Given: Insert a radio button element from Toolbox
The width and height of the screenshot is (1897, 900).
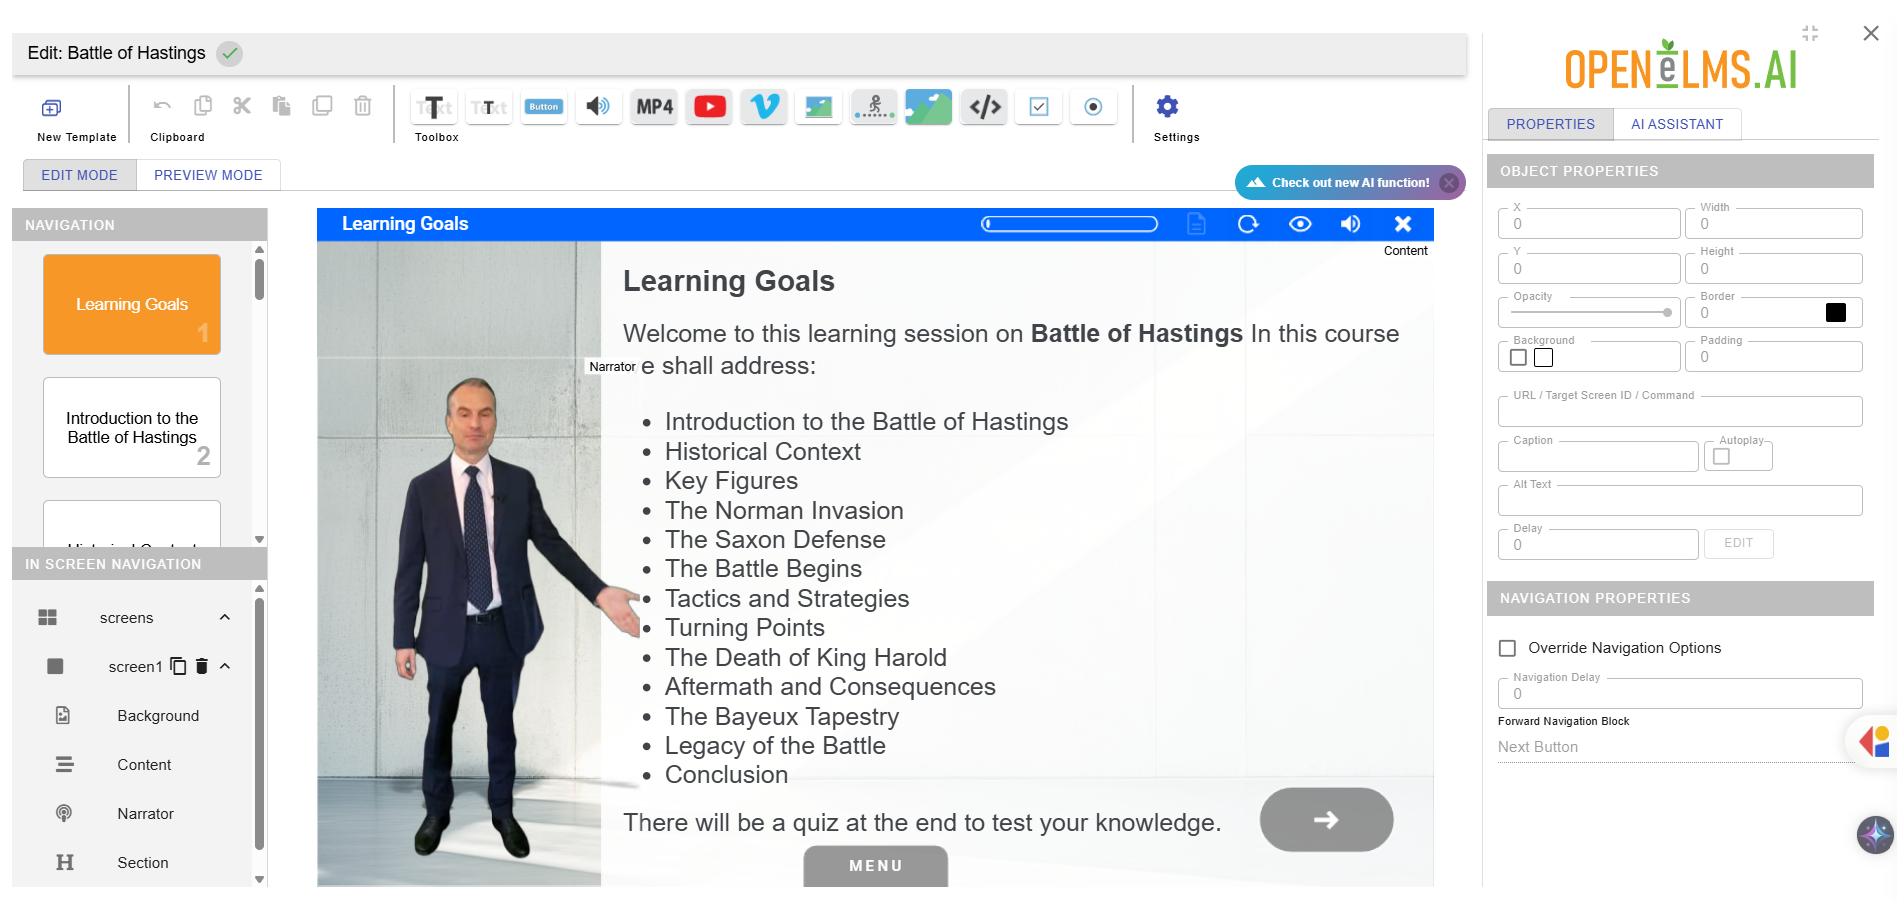Looking at the screenshot, I should click(x=1093, y=107).
